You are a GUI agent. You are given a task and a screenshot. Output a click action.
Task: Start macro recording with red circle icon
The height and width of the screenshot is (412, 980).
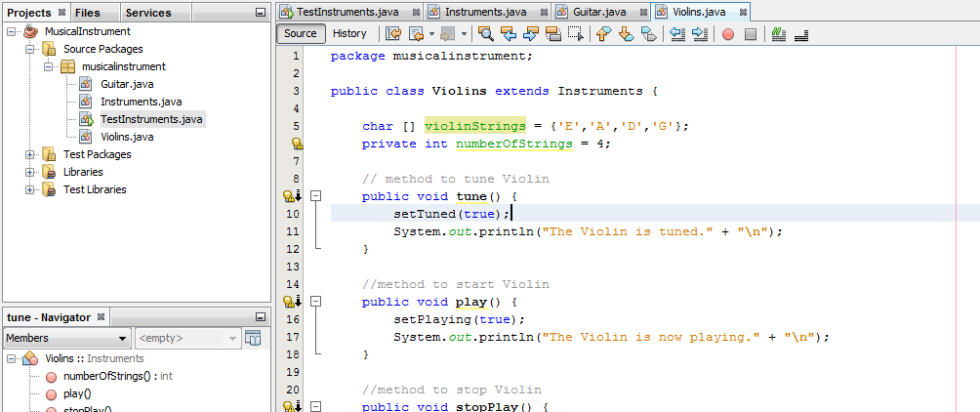[x=727, y=34]
